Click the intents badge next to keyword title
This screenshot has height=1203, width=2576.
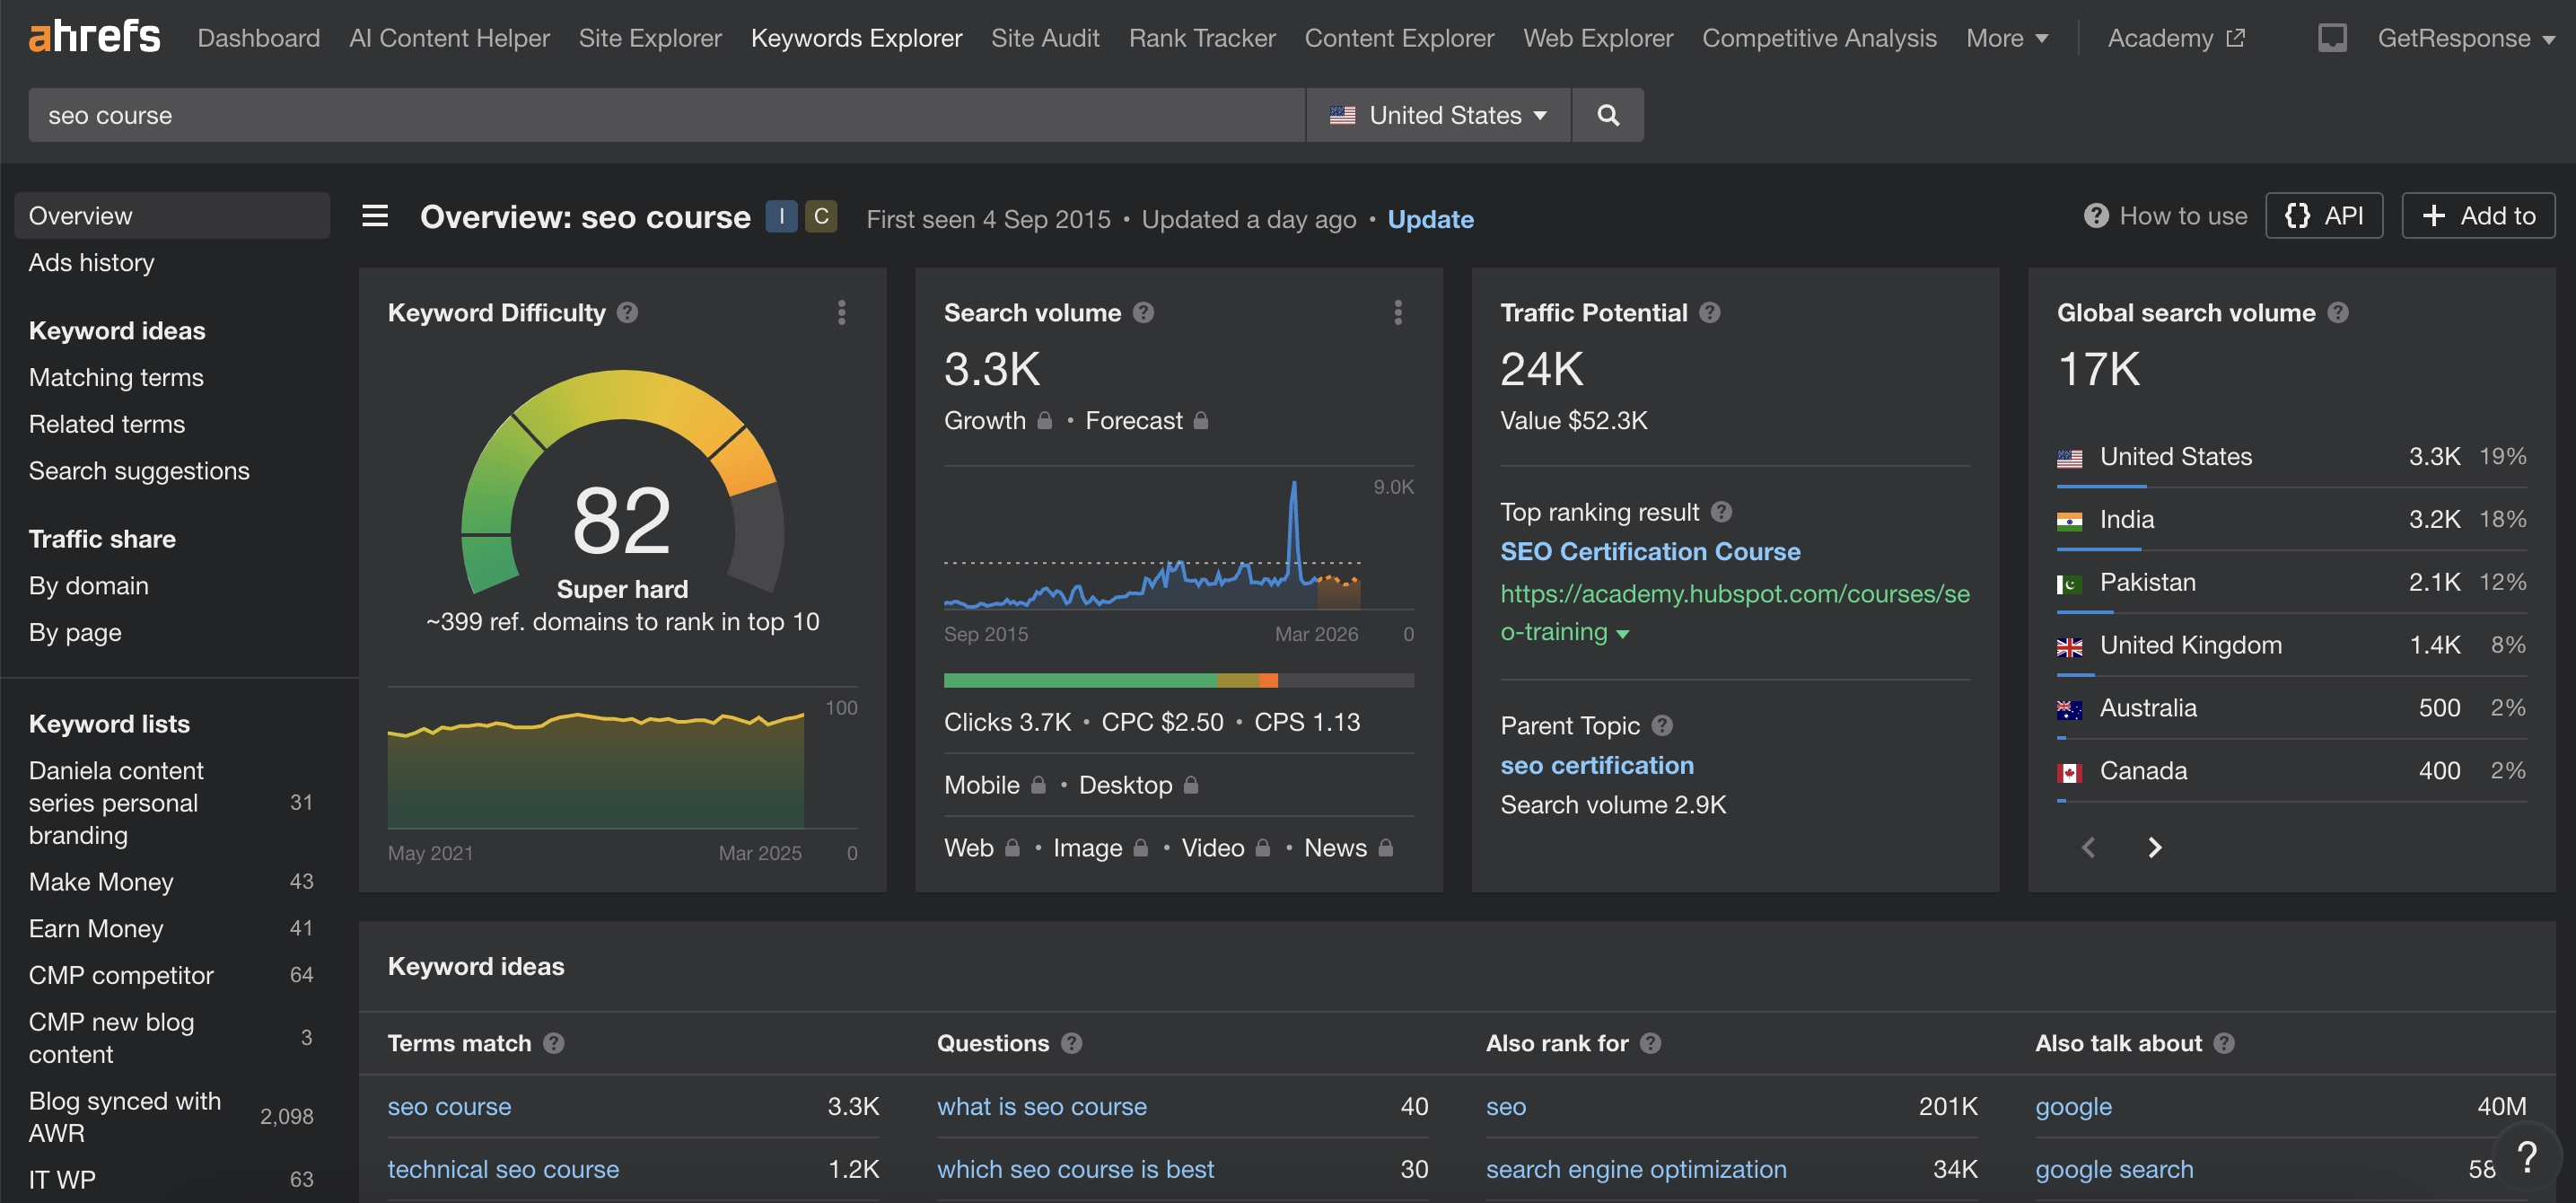(x=782, y=216)
